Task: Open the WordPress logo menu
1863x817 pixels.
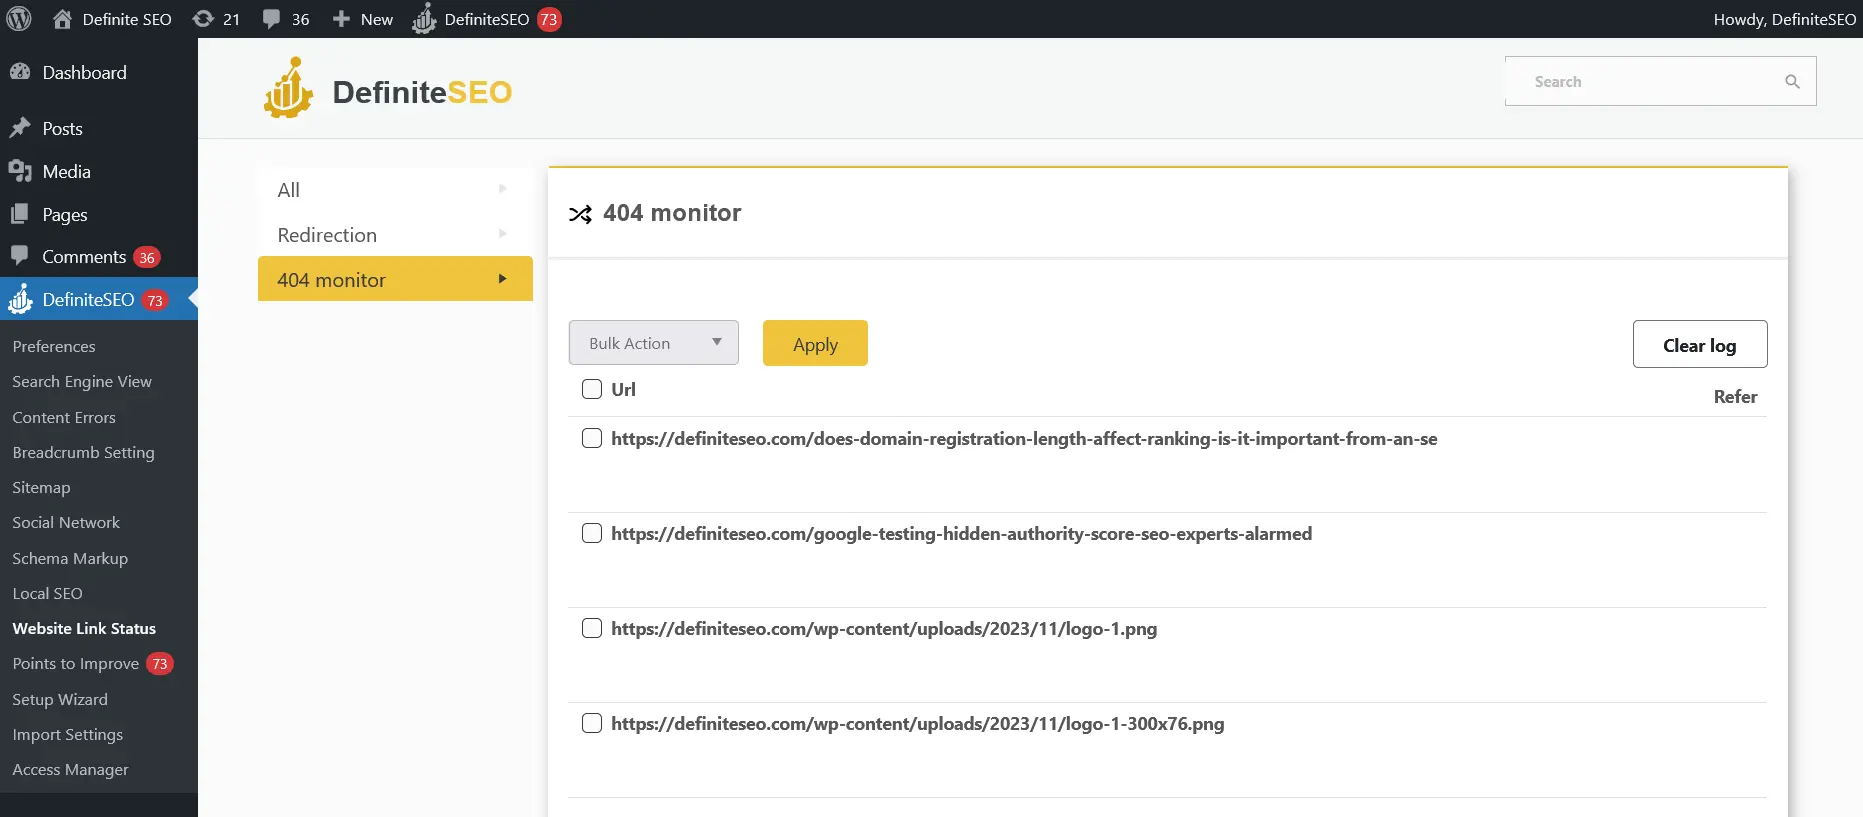Action: click(x=19, y=19)
